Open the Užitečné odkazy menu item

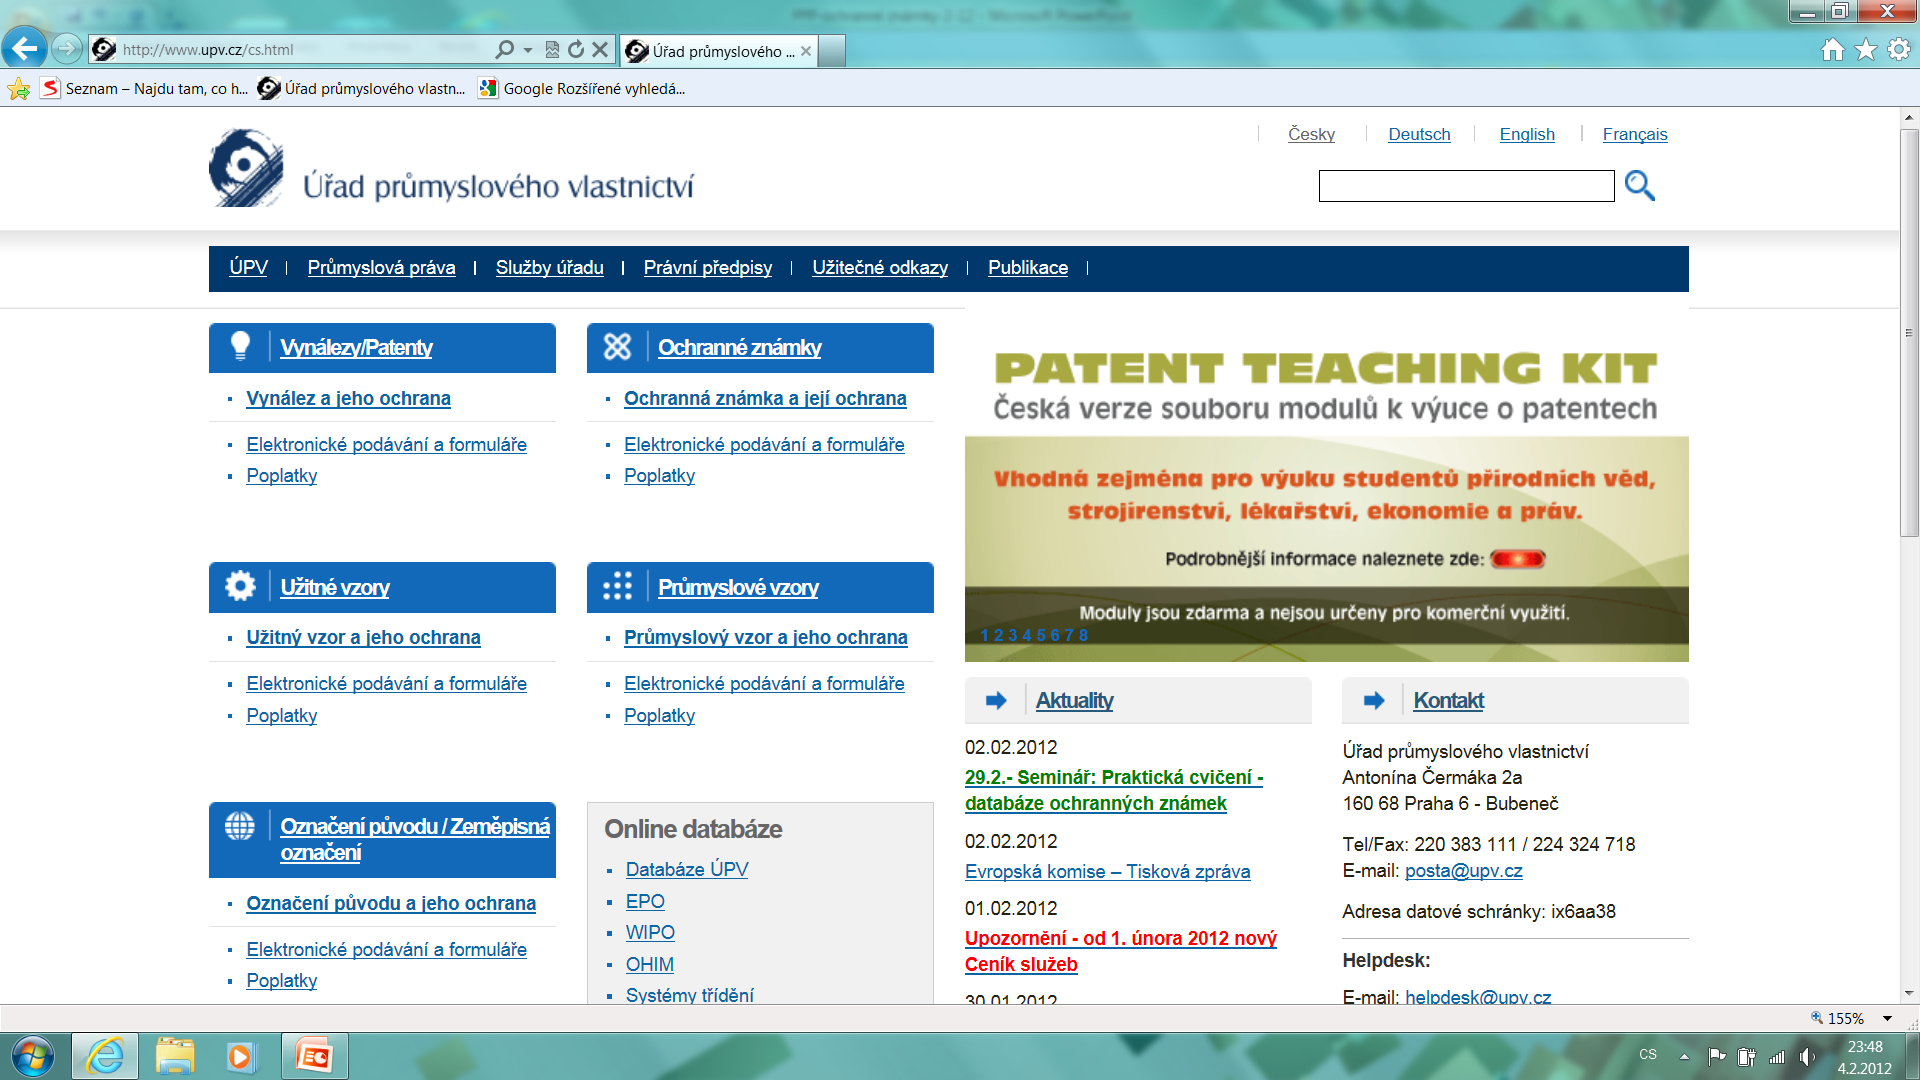880,267
